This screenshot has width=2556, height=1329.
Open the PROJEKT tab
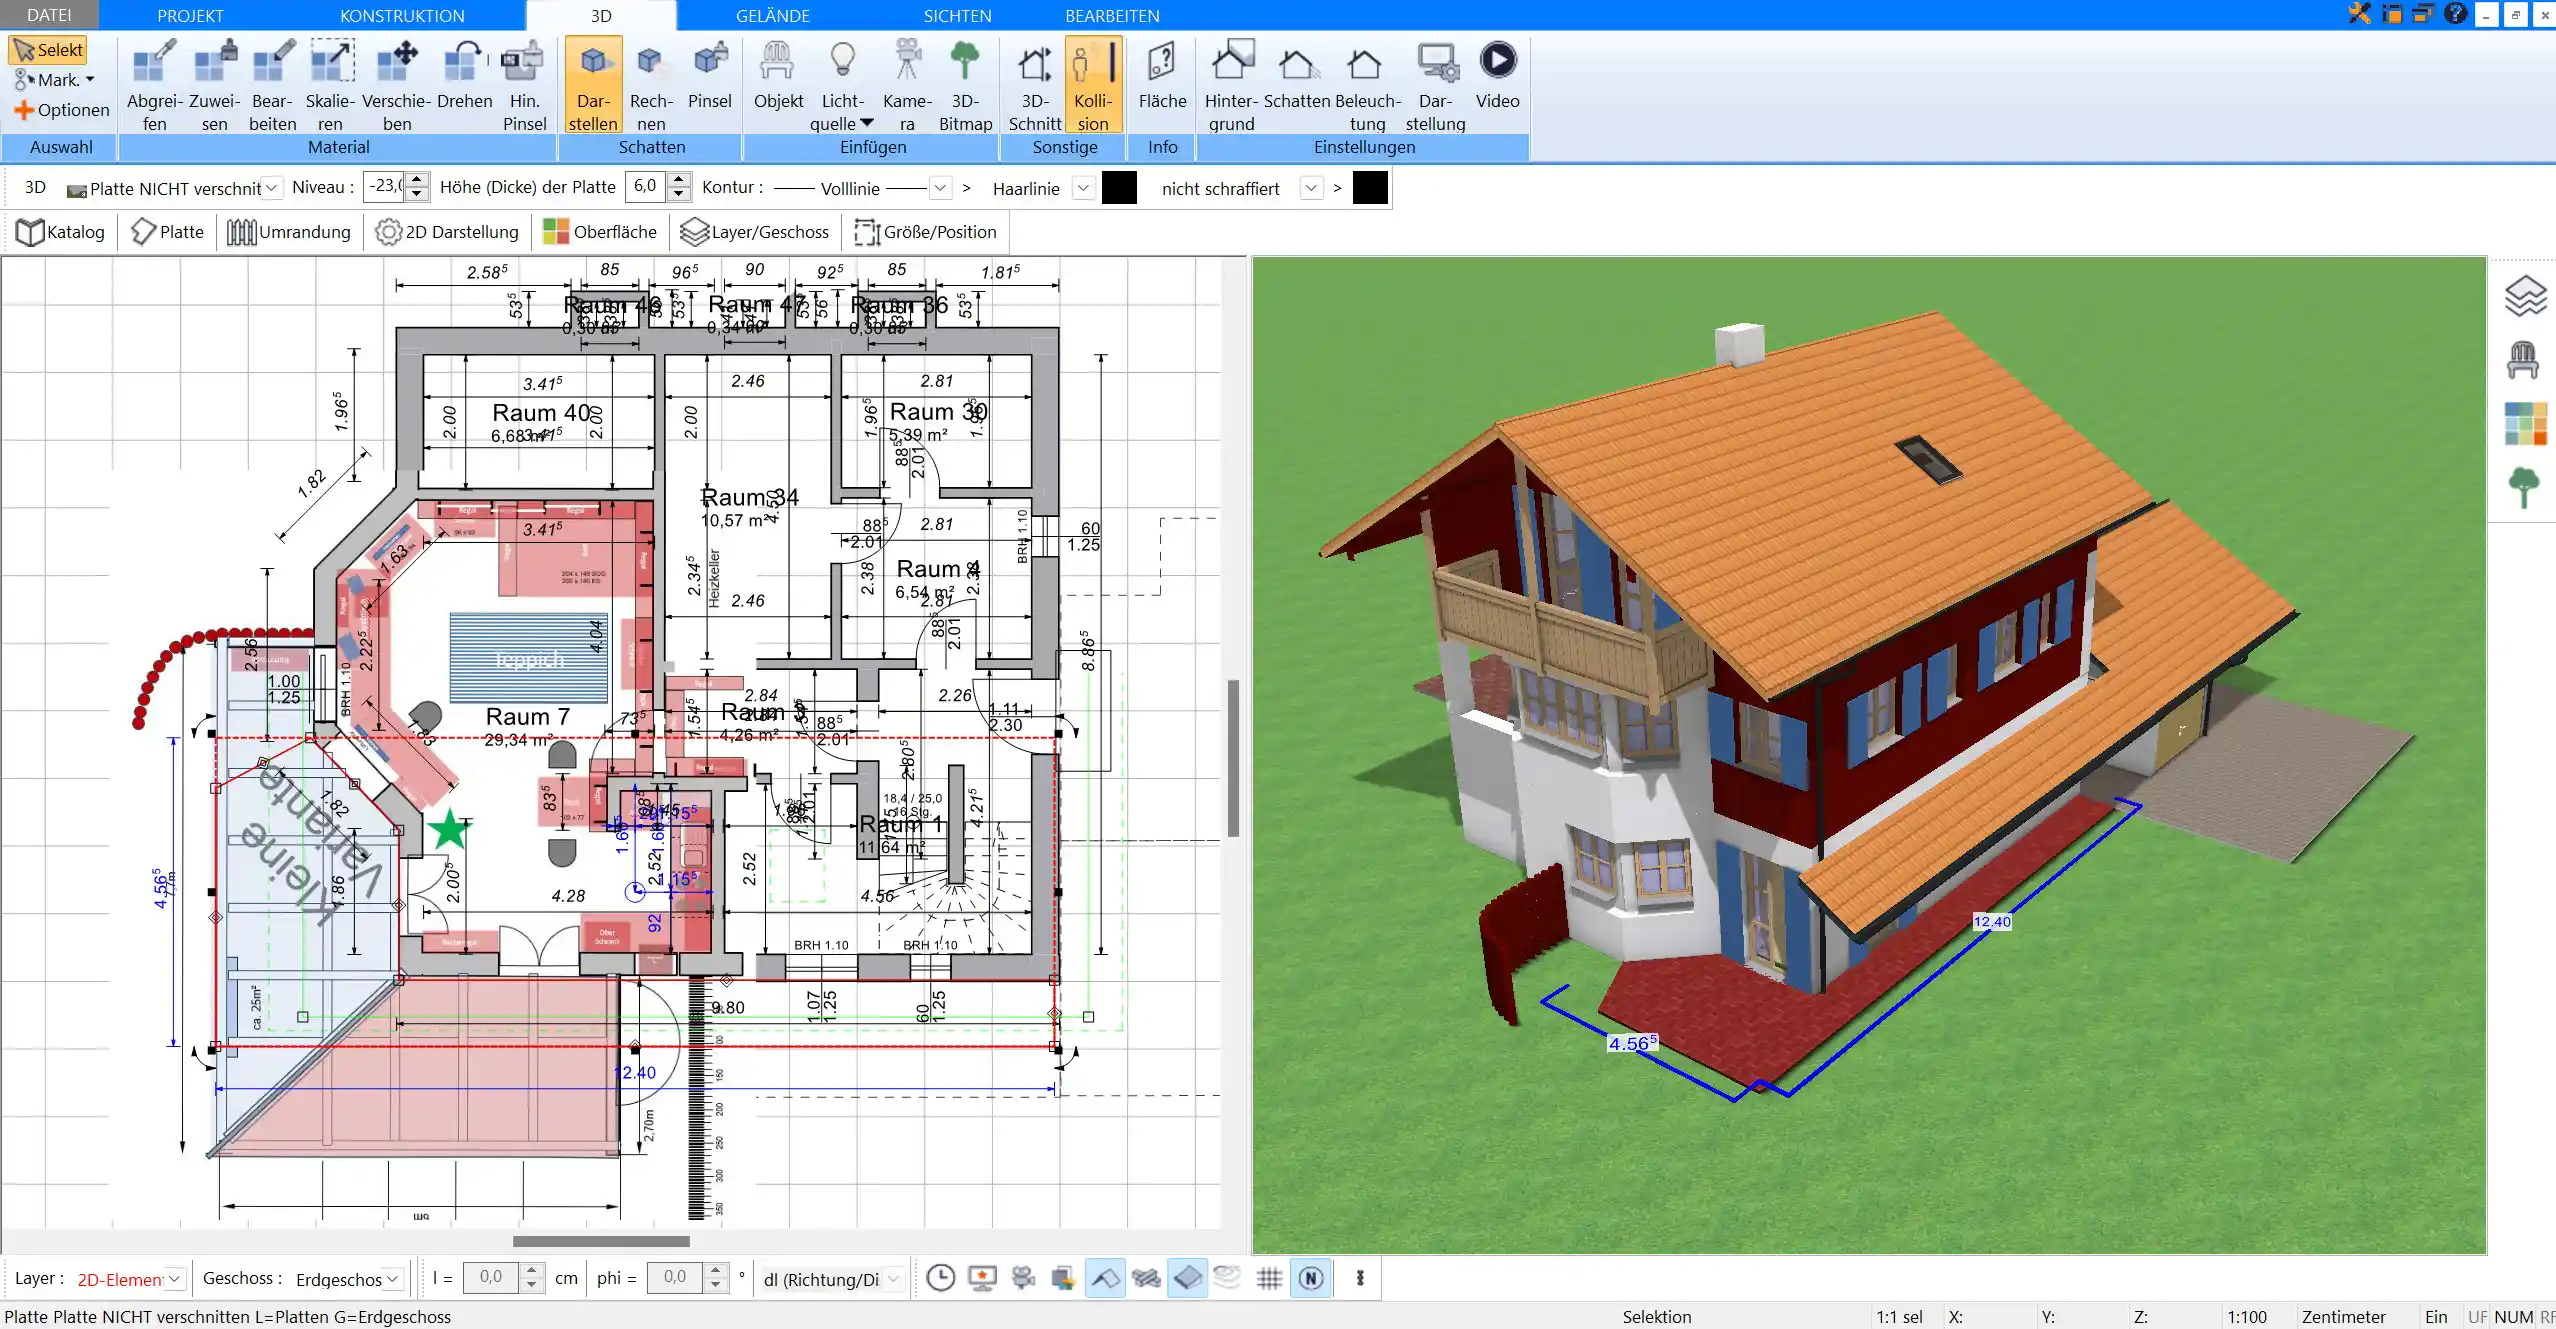pyautogui.click(x=190, y=16)
